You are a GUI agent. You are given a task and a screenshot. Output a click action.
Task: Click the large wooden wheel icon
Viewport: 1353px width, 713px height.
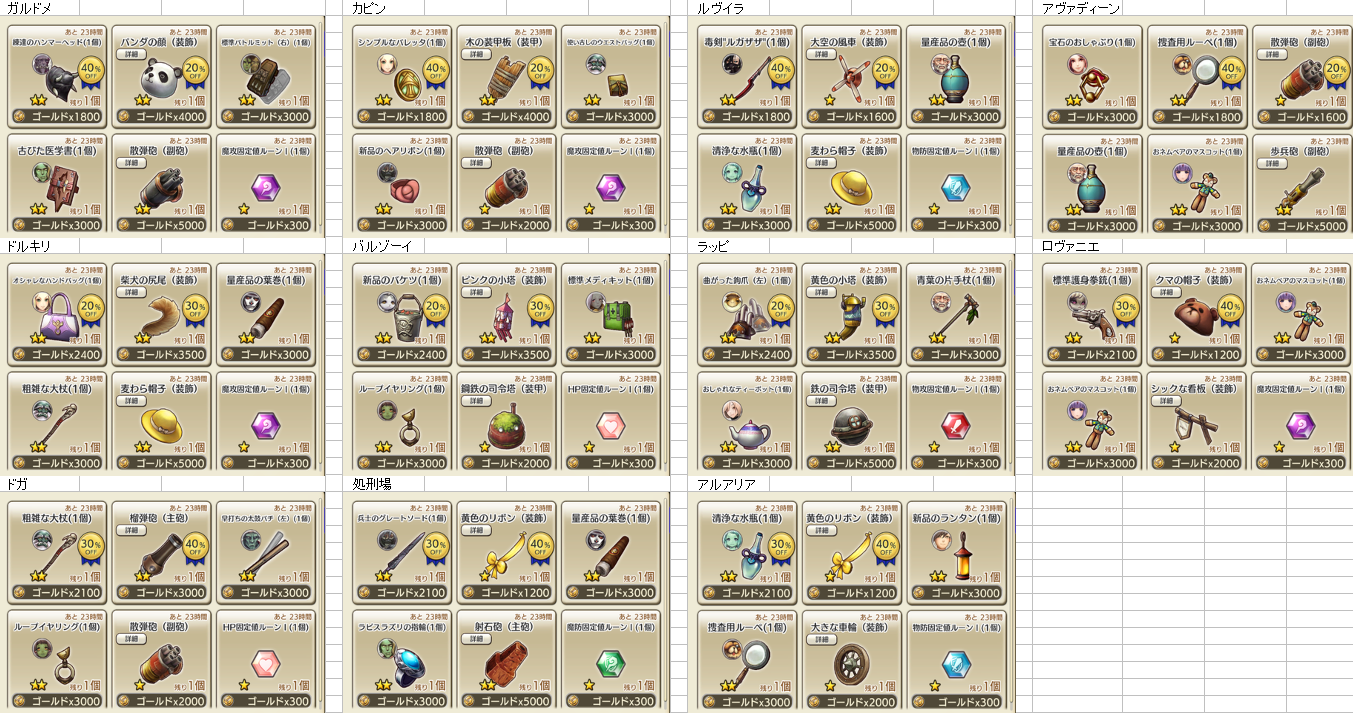click(854, 663)
